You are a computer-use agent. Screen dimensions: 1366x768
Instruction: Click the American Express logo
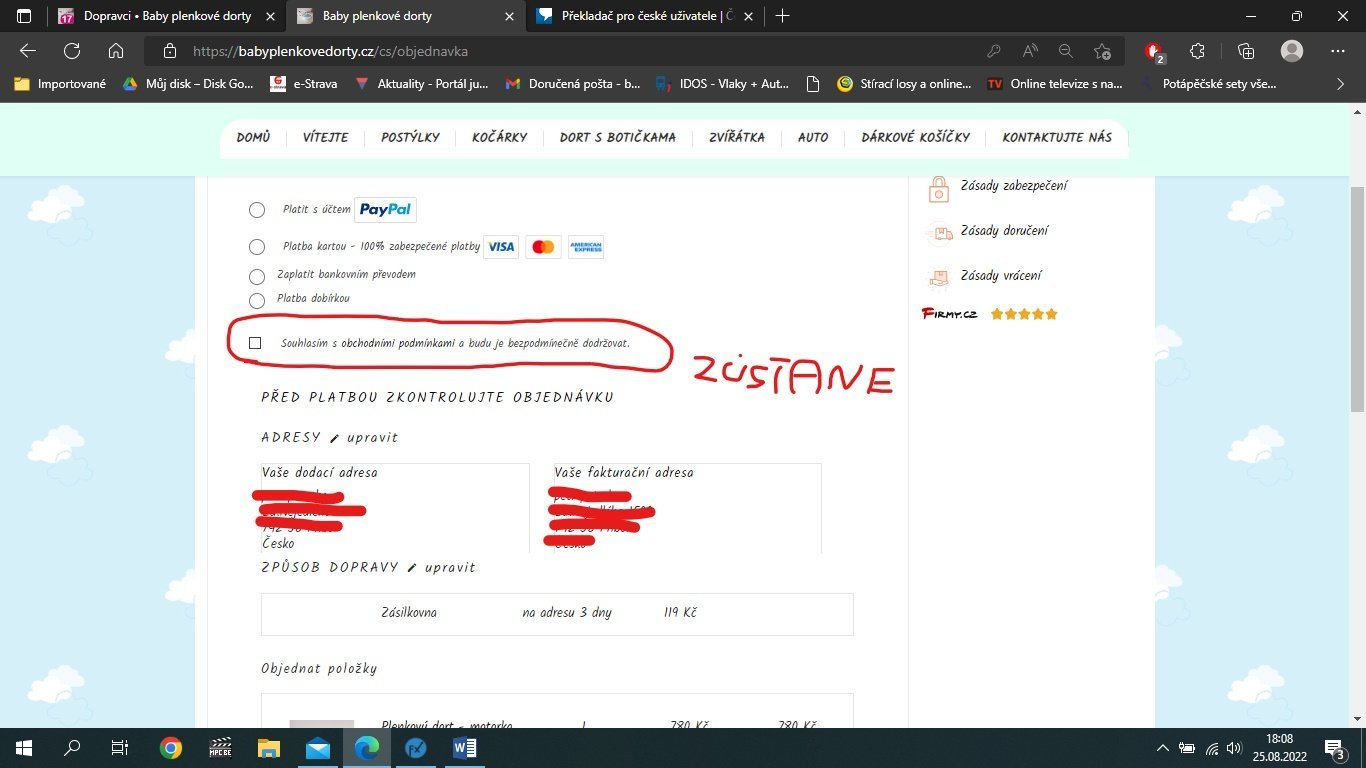tap(586, 247)
